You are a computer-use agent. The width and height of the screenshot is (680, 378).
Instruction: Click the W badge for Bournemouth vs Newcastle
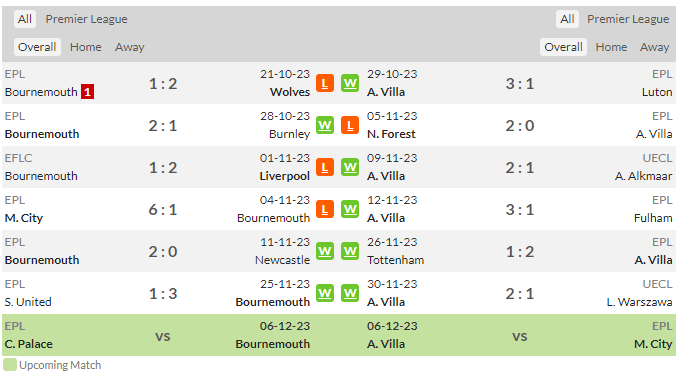[325, 251]
